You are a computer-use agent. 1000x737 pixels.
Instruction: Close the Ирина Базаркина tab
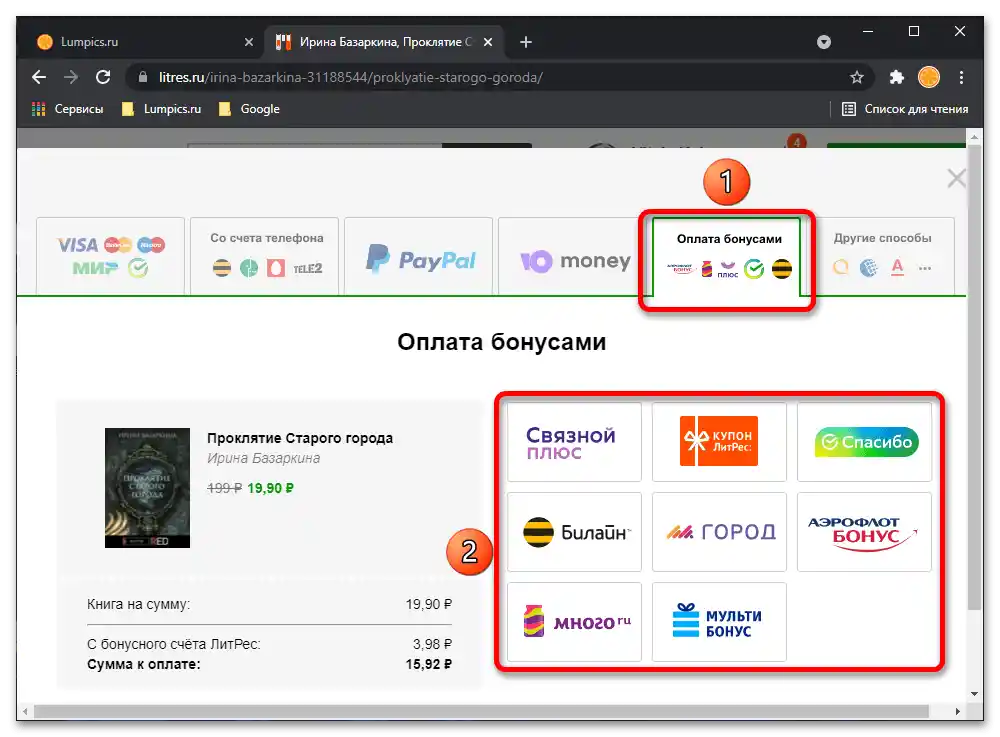coord(488,42)
